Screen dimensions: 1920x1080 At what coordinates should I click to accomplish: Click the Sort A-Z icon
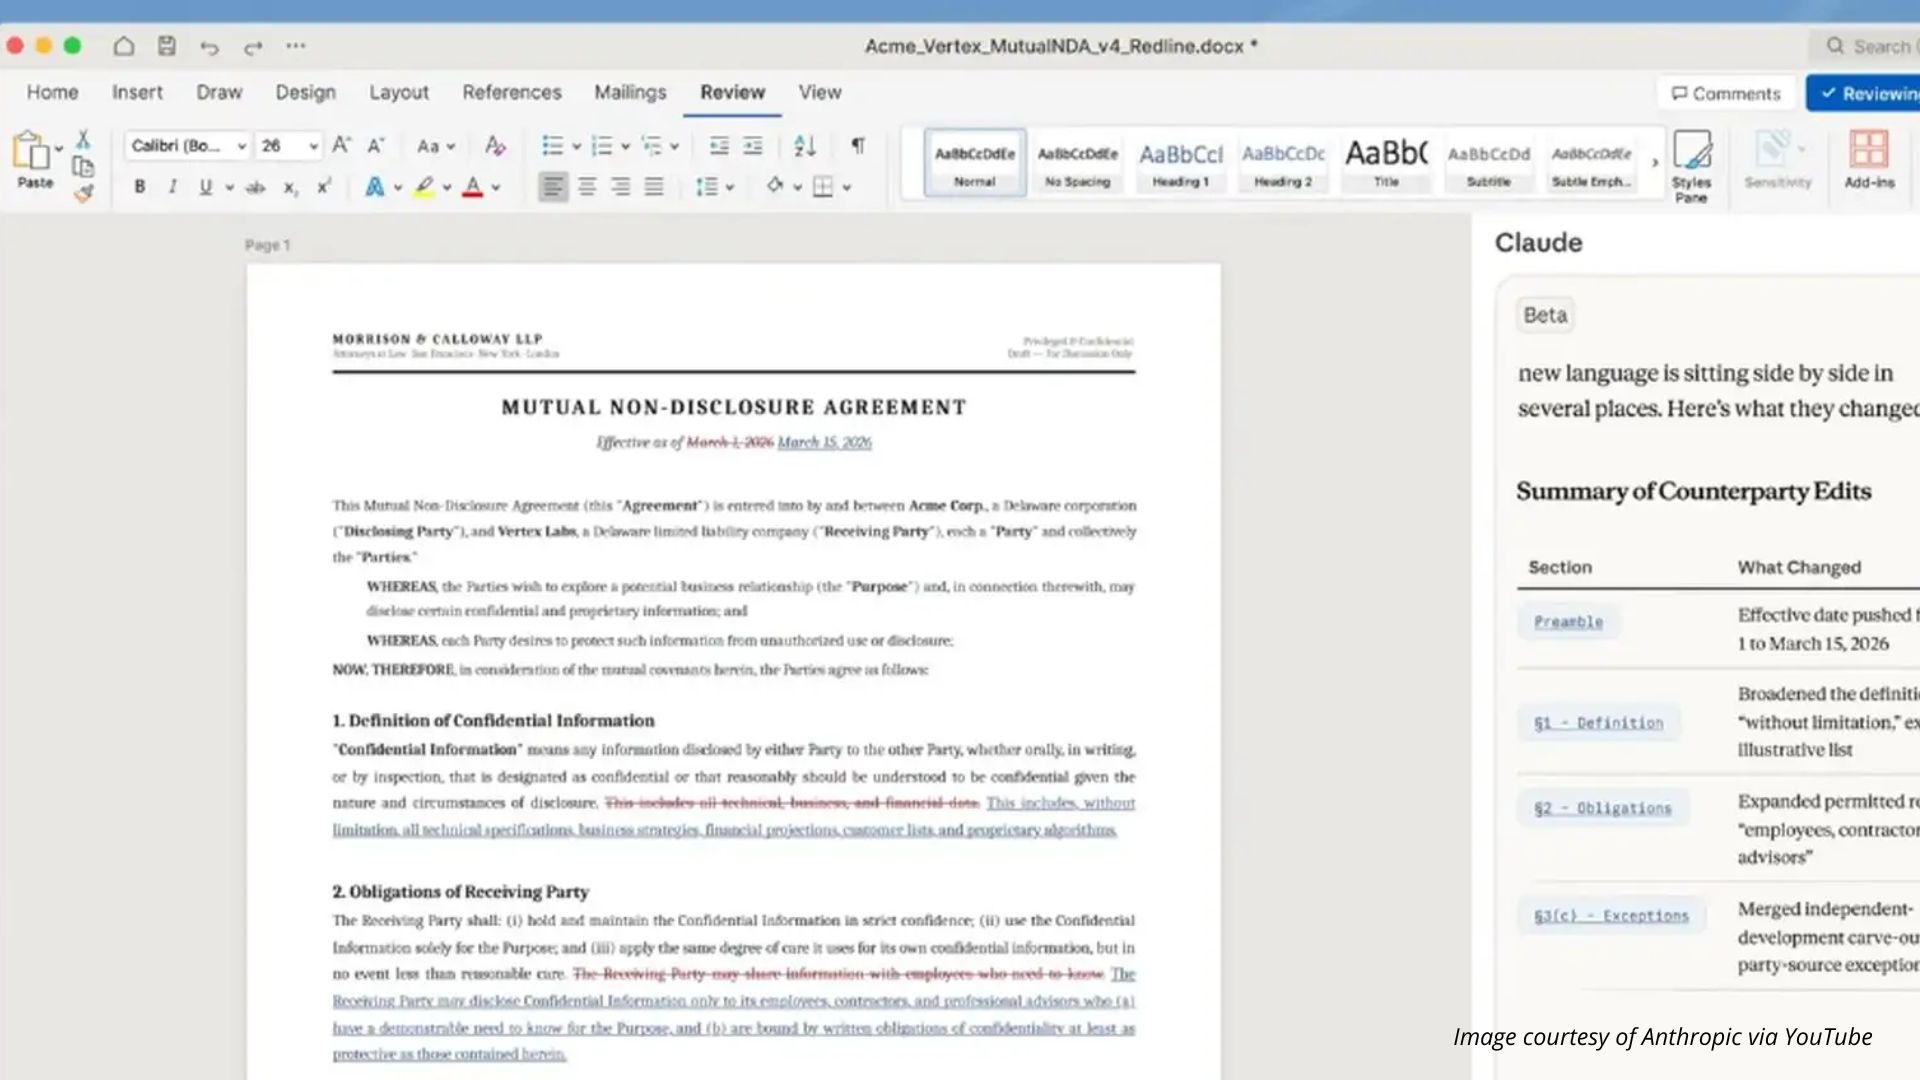pyautogui.click(x=805, y=146)
